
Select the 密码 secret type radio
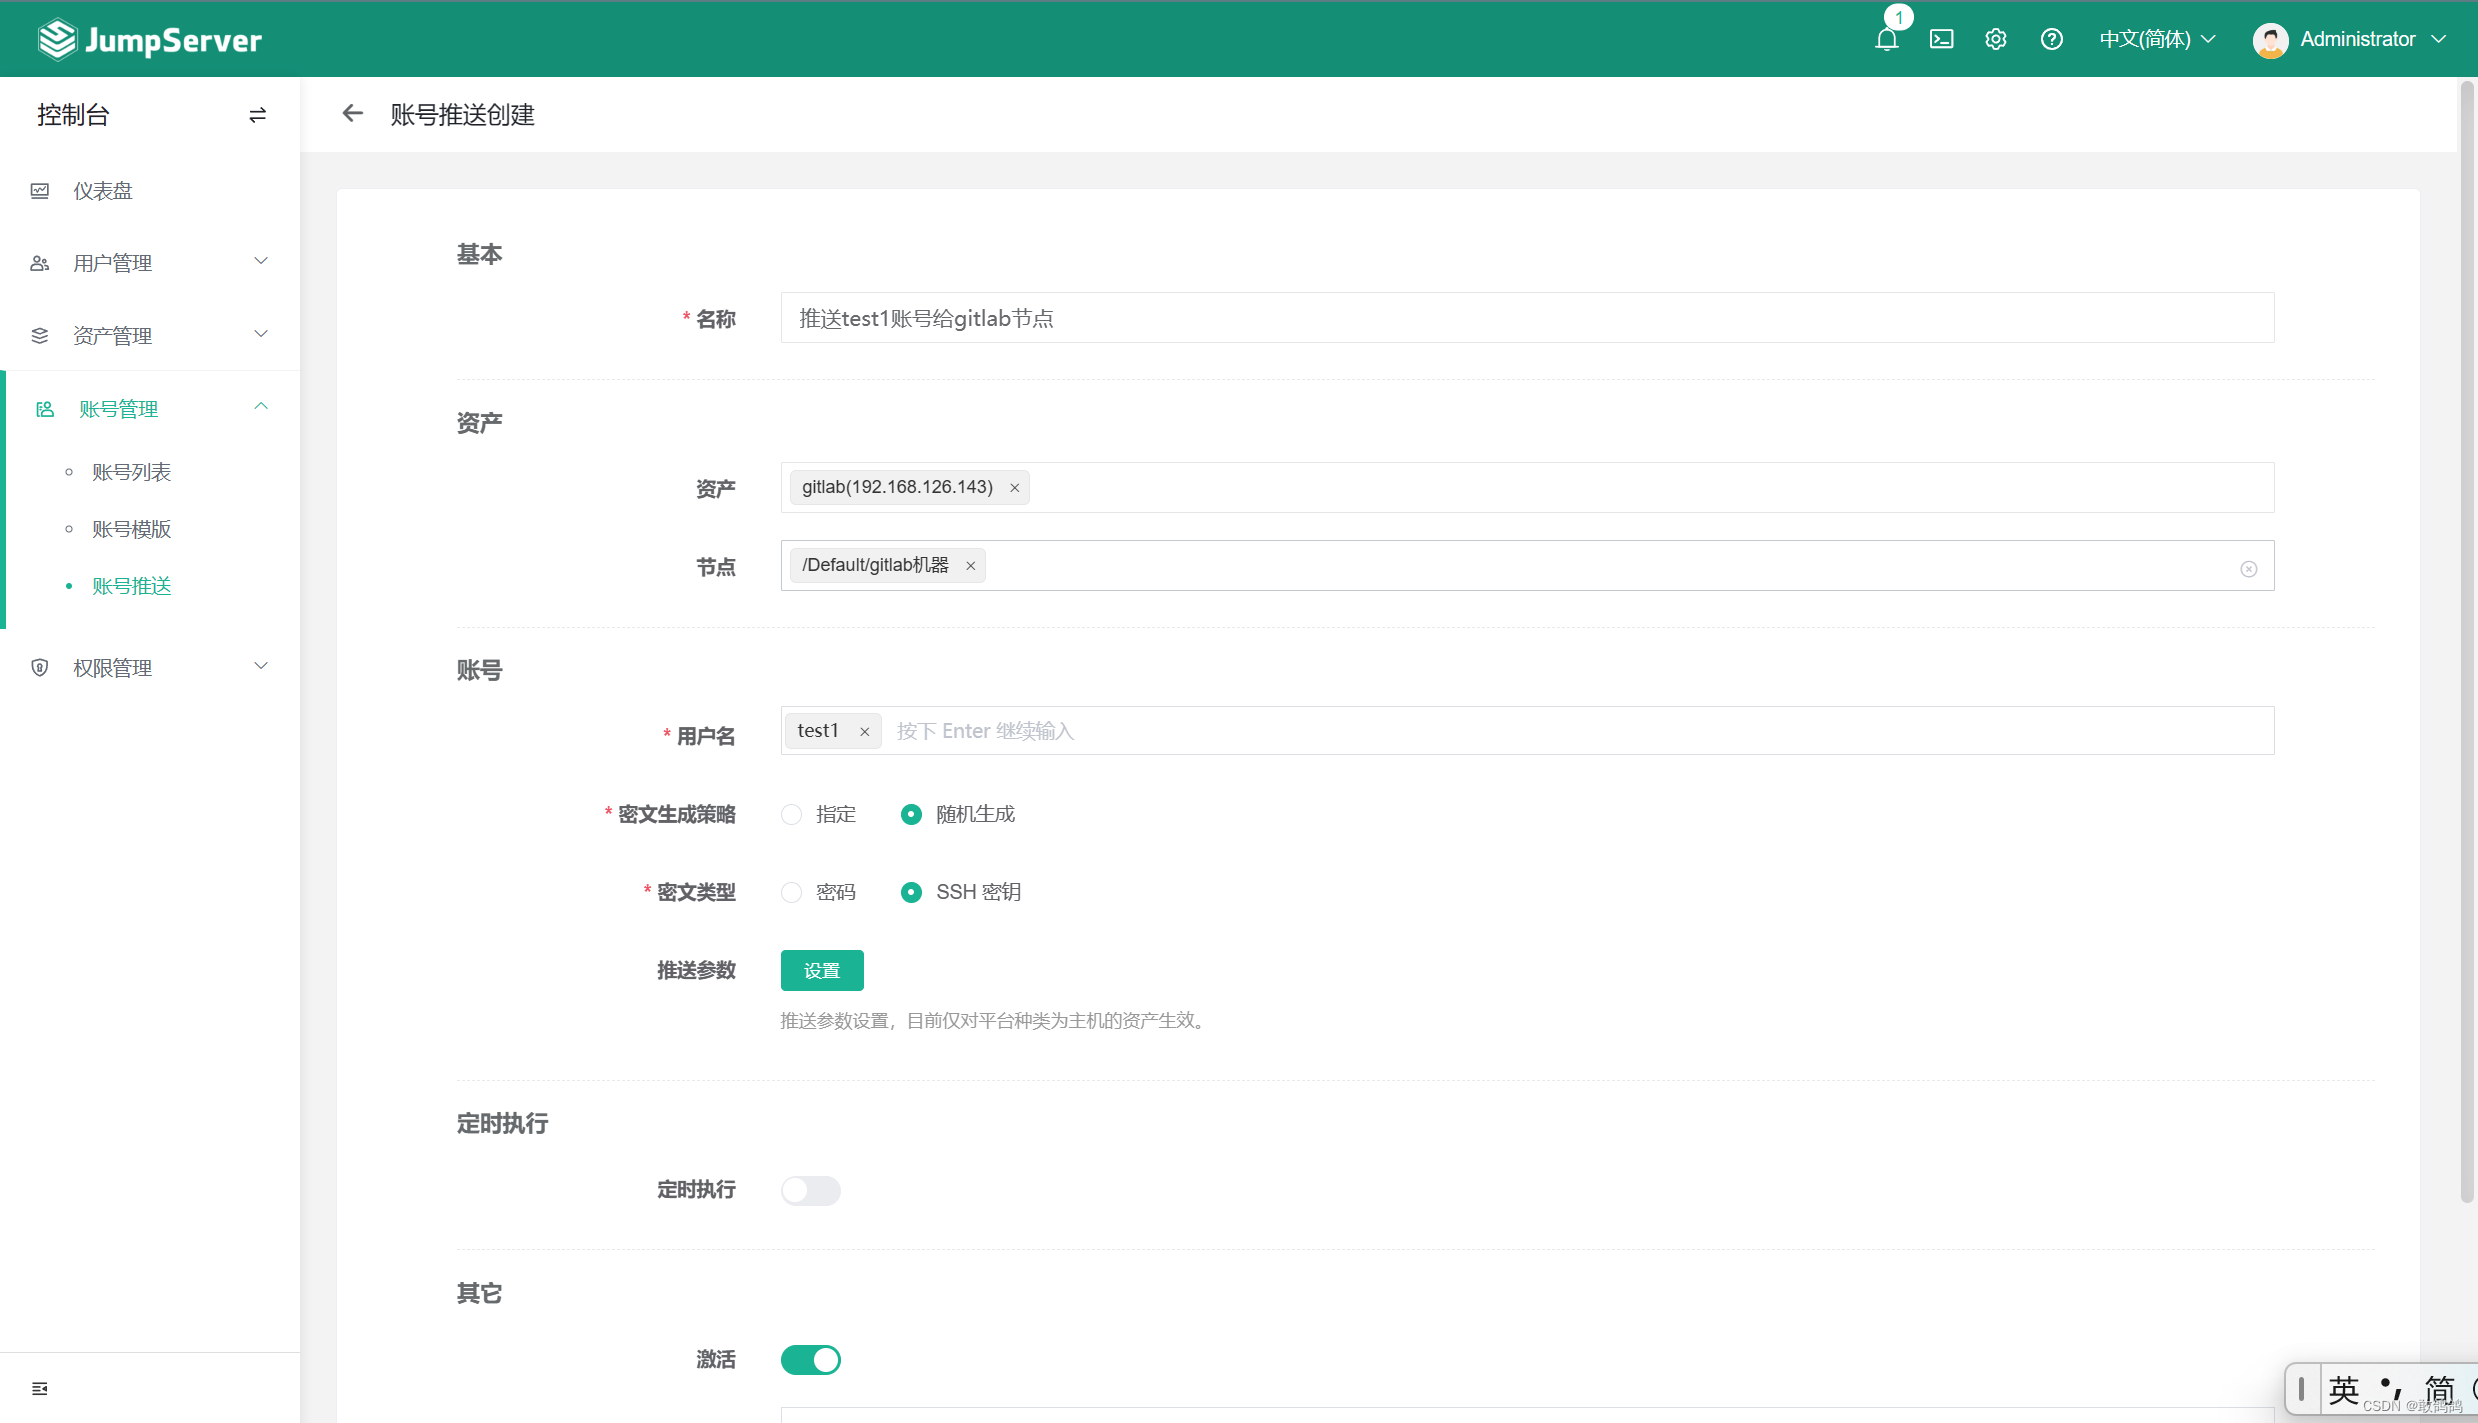point(792,893)
